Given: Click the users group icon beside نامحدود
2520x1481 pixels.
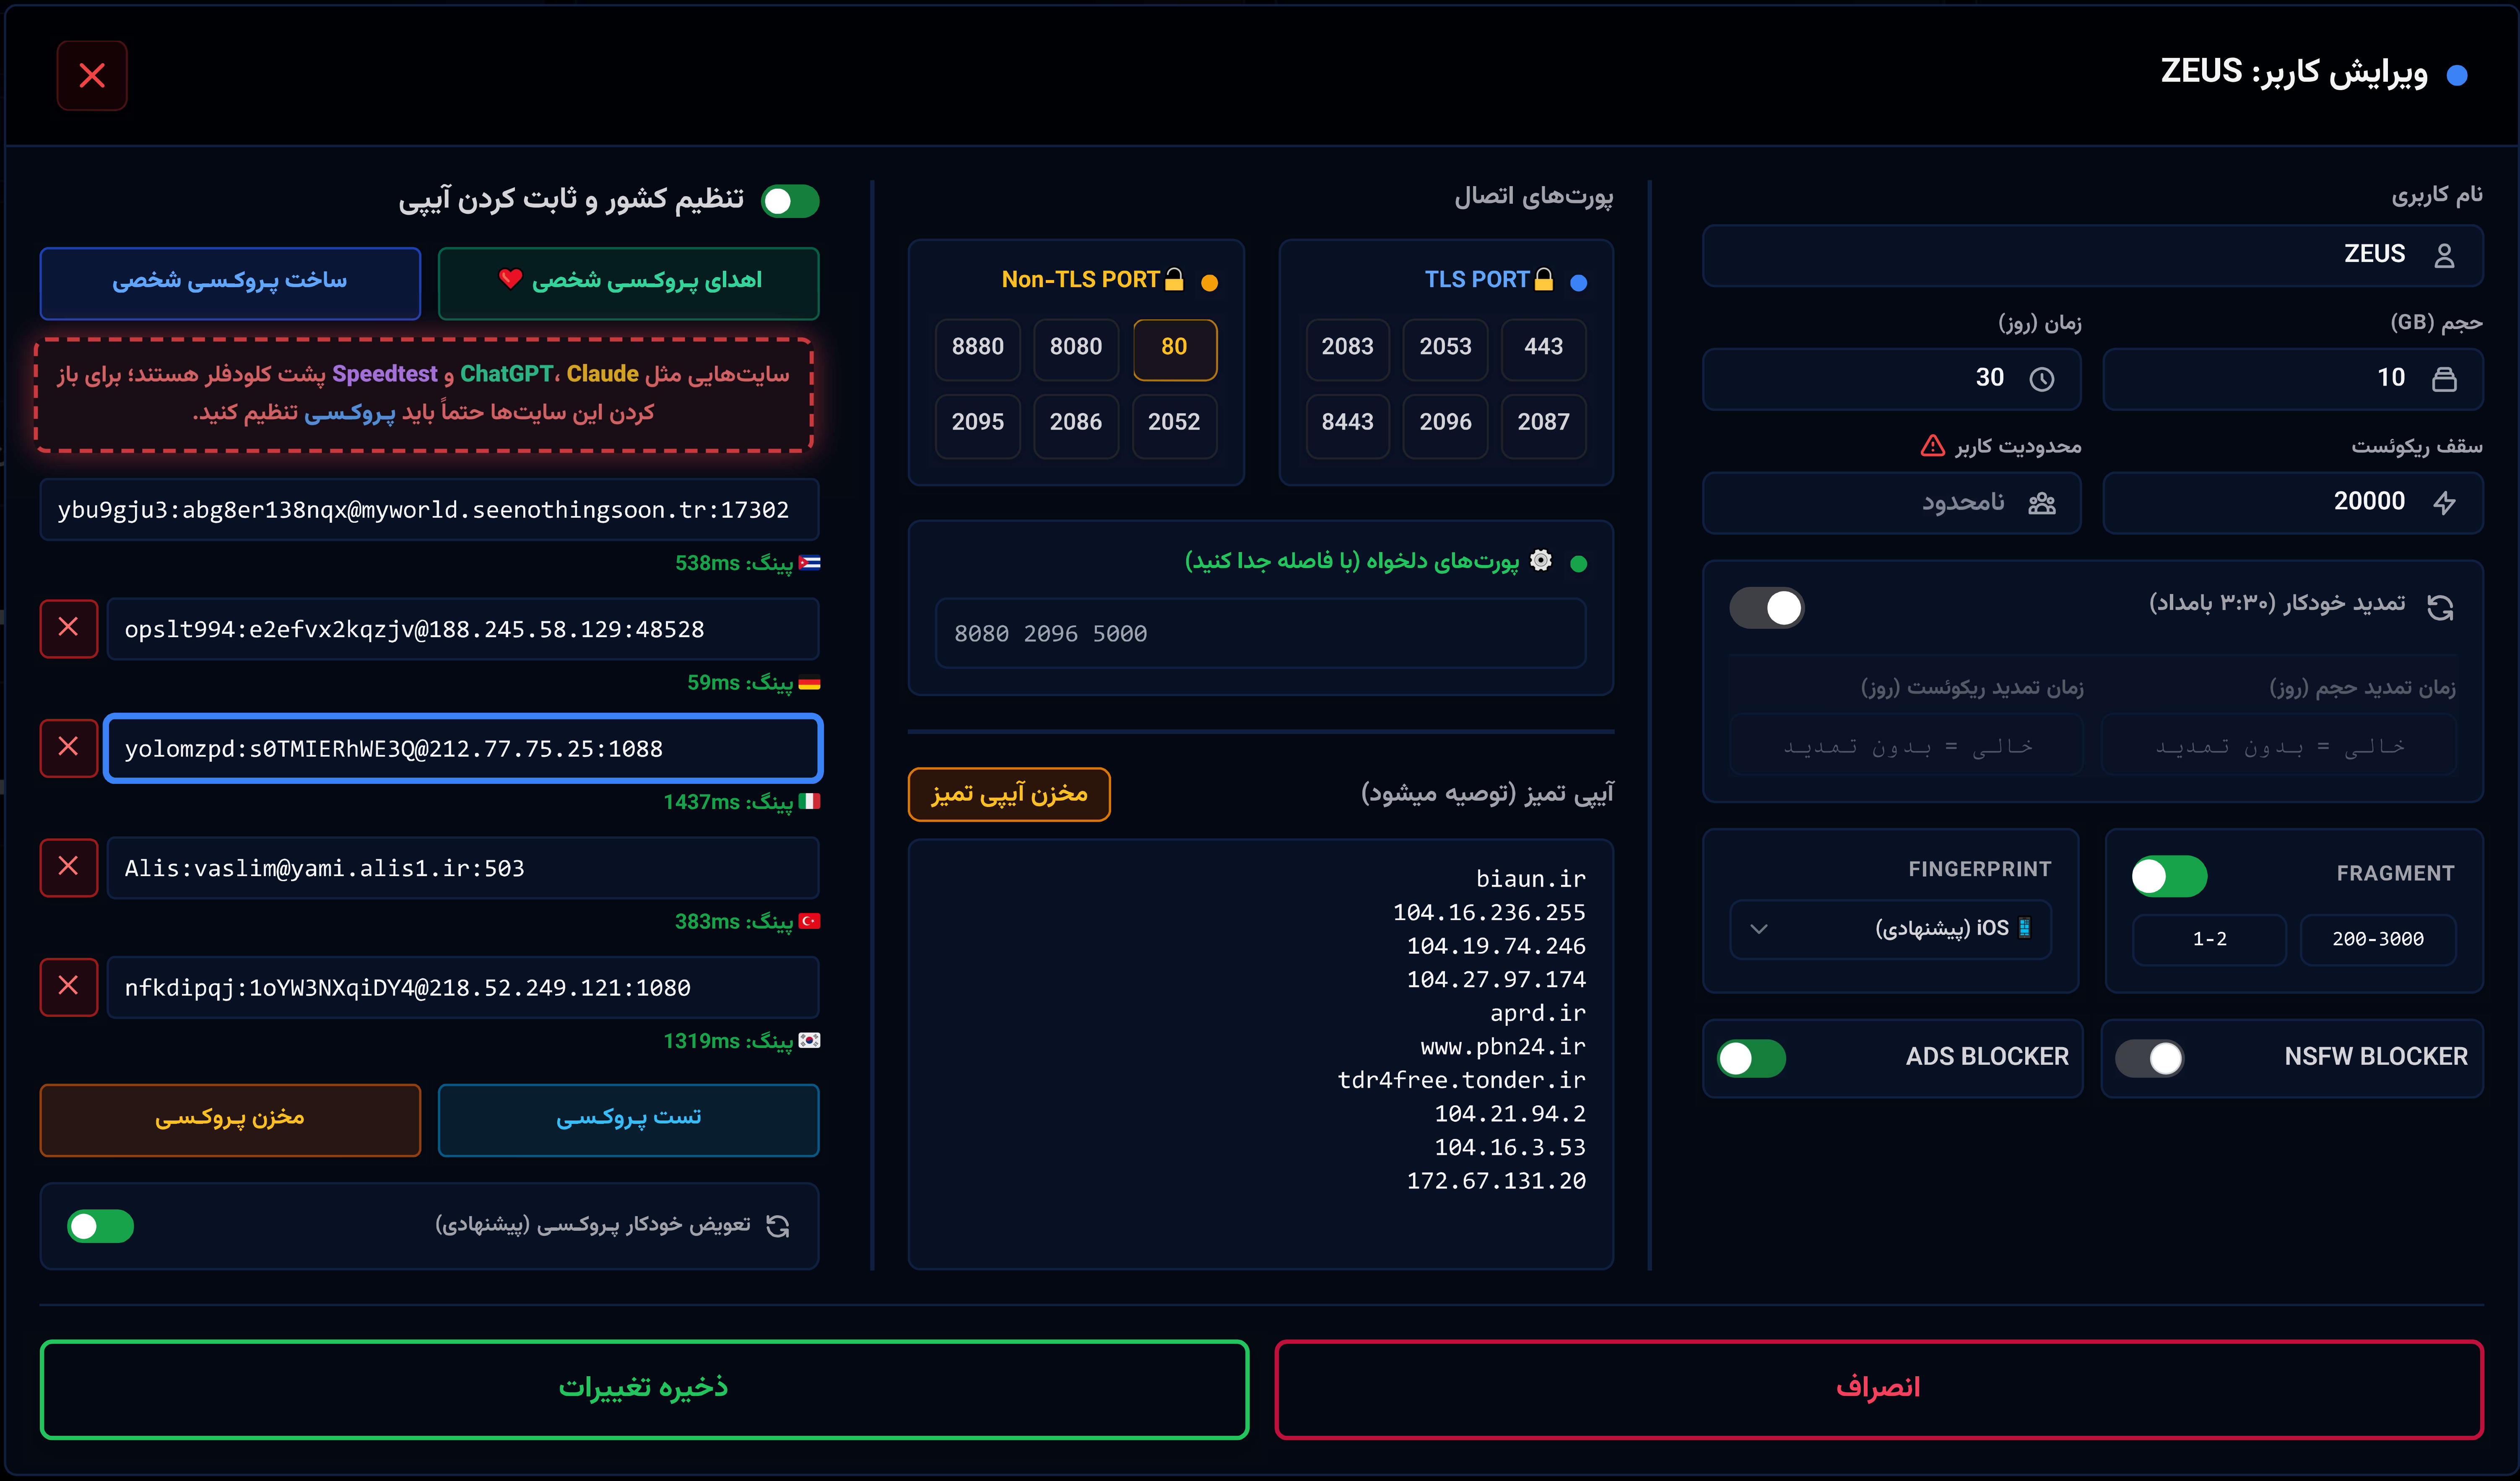Looking at the screenshot, I should (2041, 503).
